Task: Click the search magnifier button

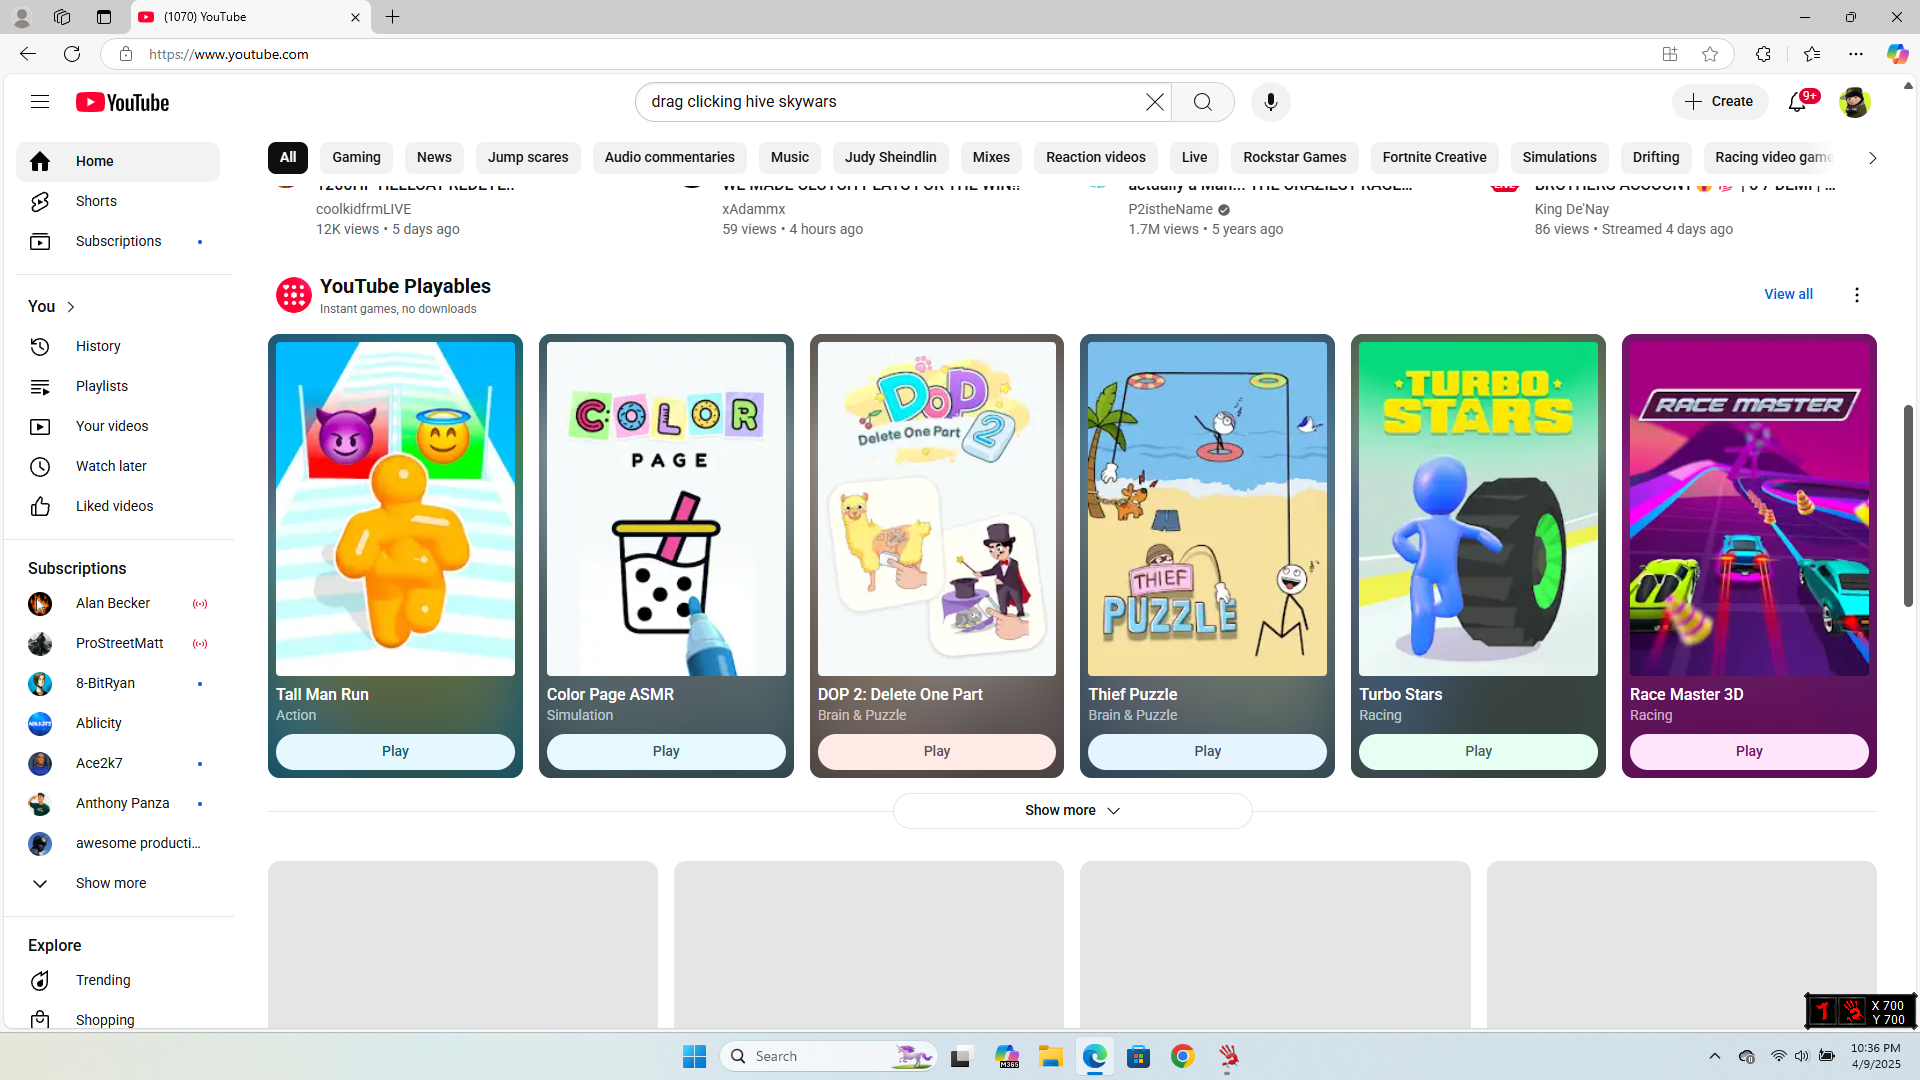Action: pyautogui.click(x=1203, y=102)
